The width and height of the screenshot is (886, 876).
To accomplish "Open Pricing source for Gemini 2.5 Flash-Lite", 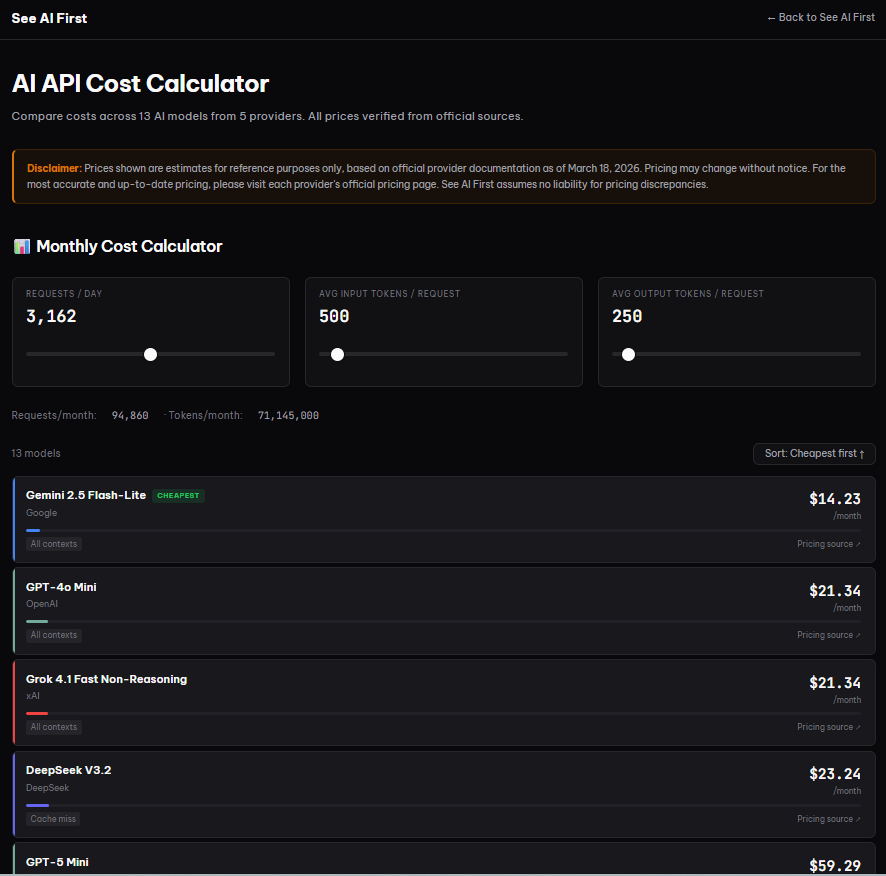I will click(x=828, y=544).
